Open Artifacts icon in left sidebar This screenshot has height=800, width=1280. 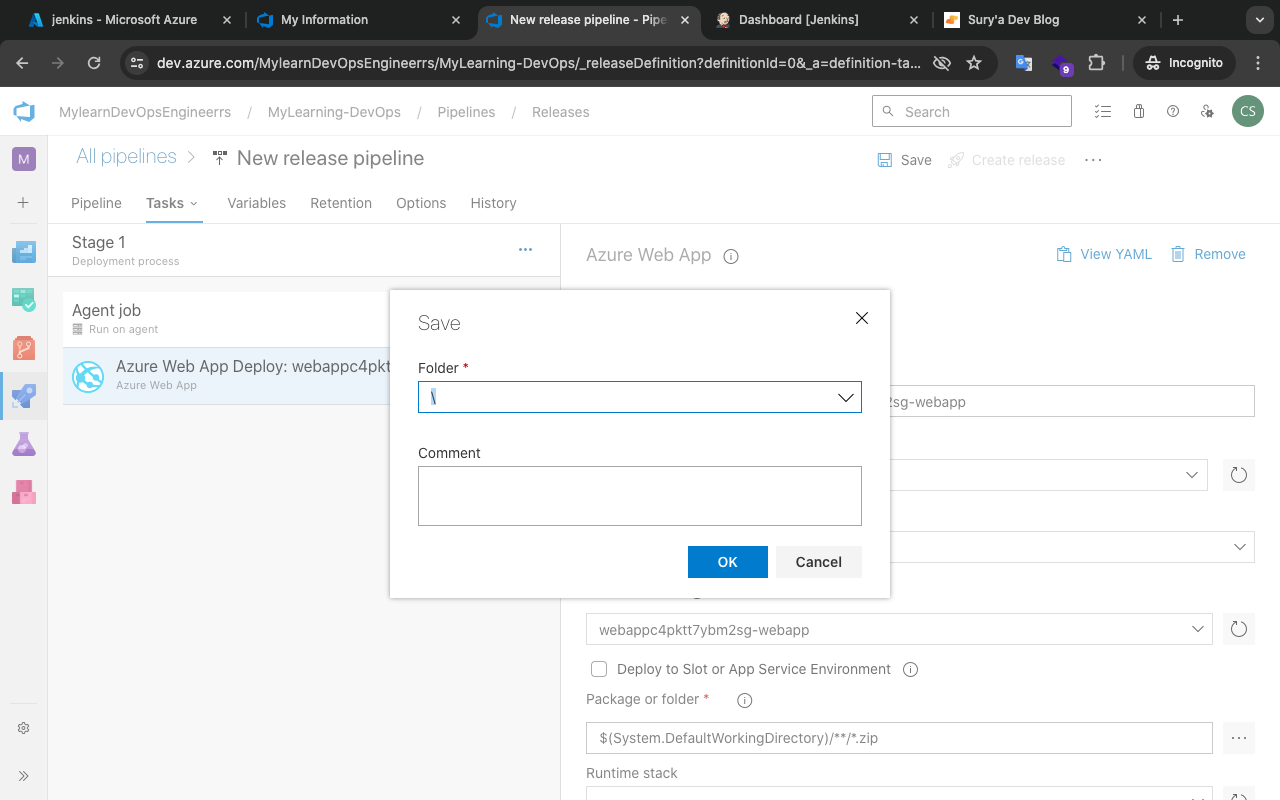point(24,492)
